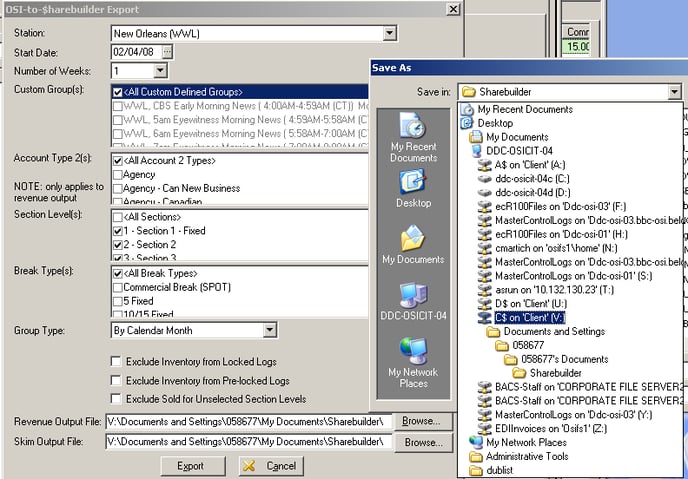Viewport: 688px width, 479px height.
Task: Select Sharebuilder folder in tree list
Action: pos(547,373)
